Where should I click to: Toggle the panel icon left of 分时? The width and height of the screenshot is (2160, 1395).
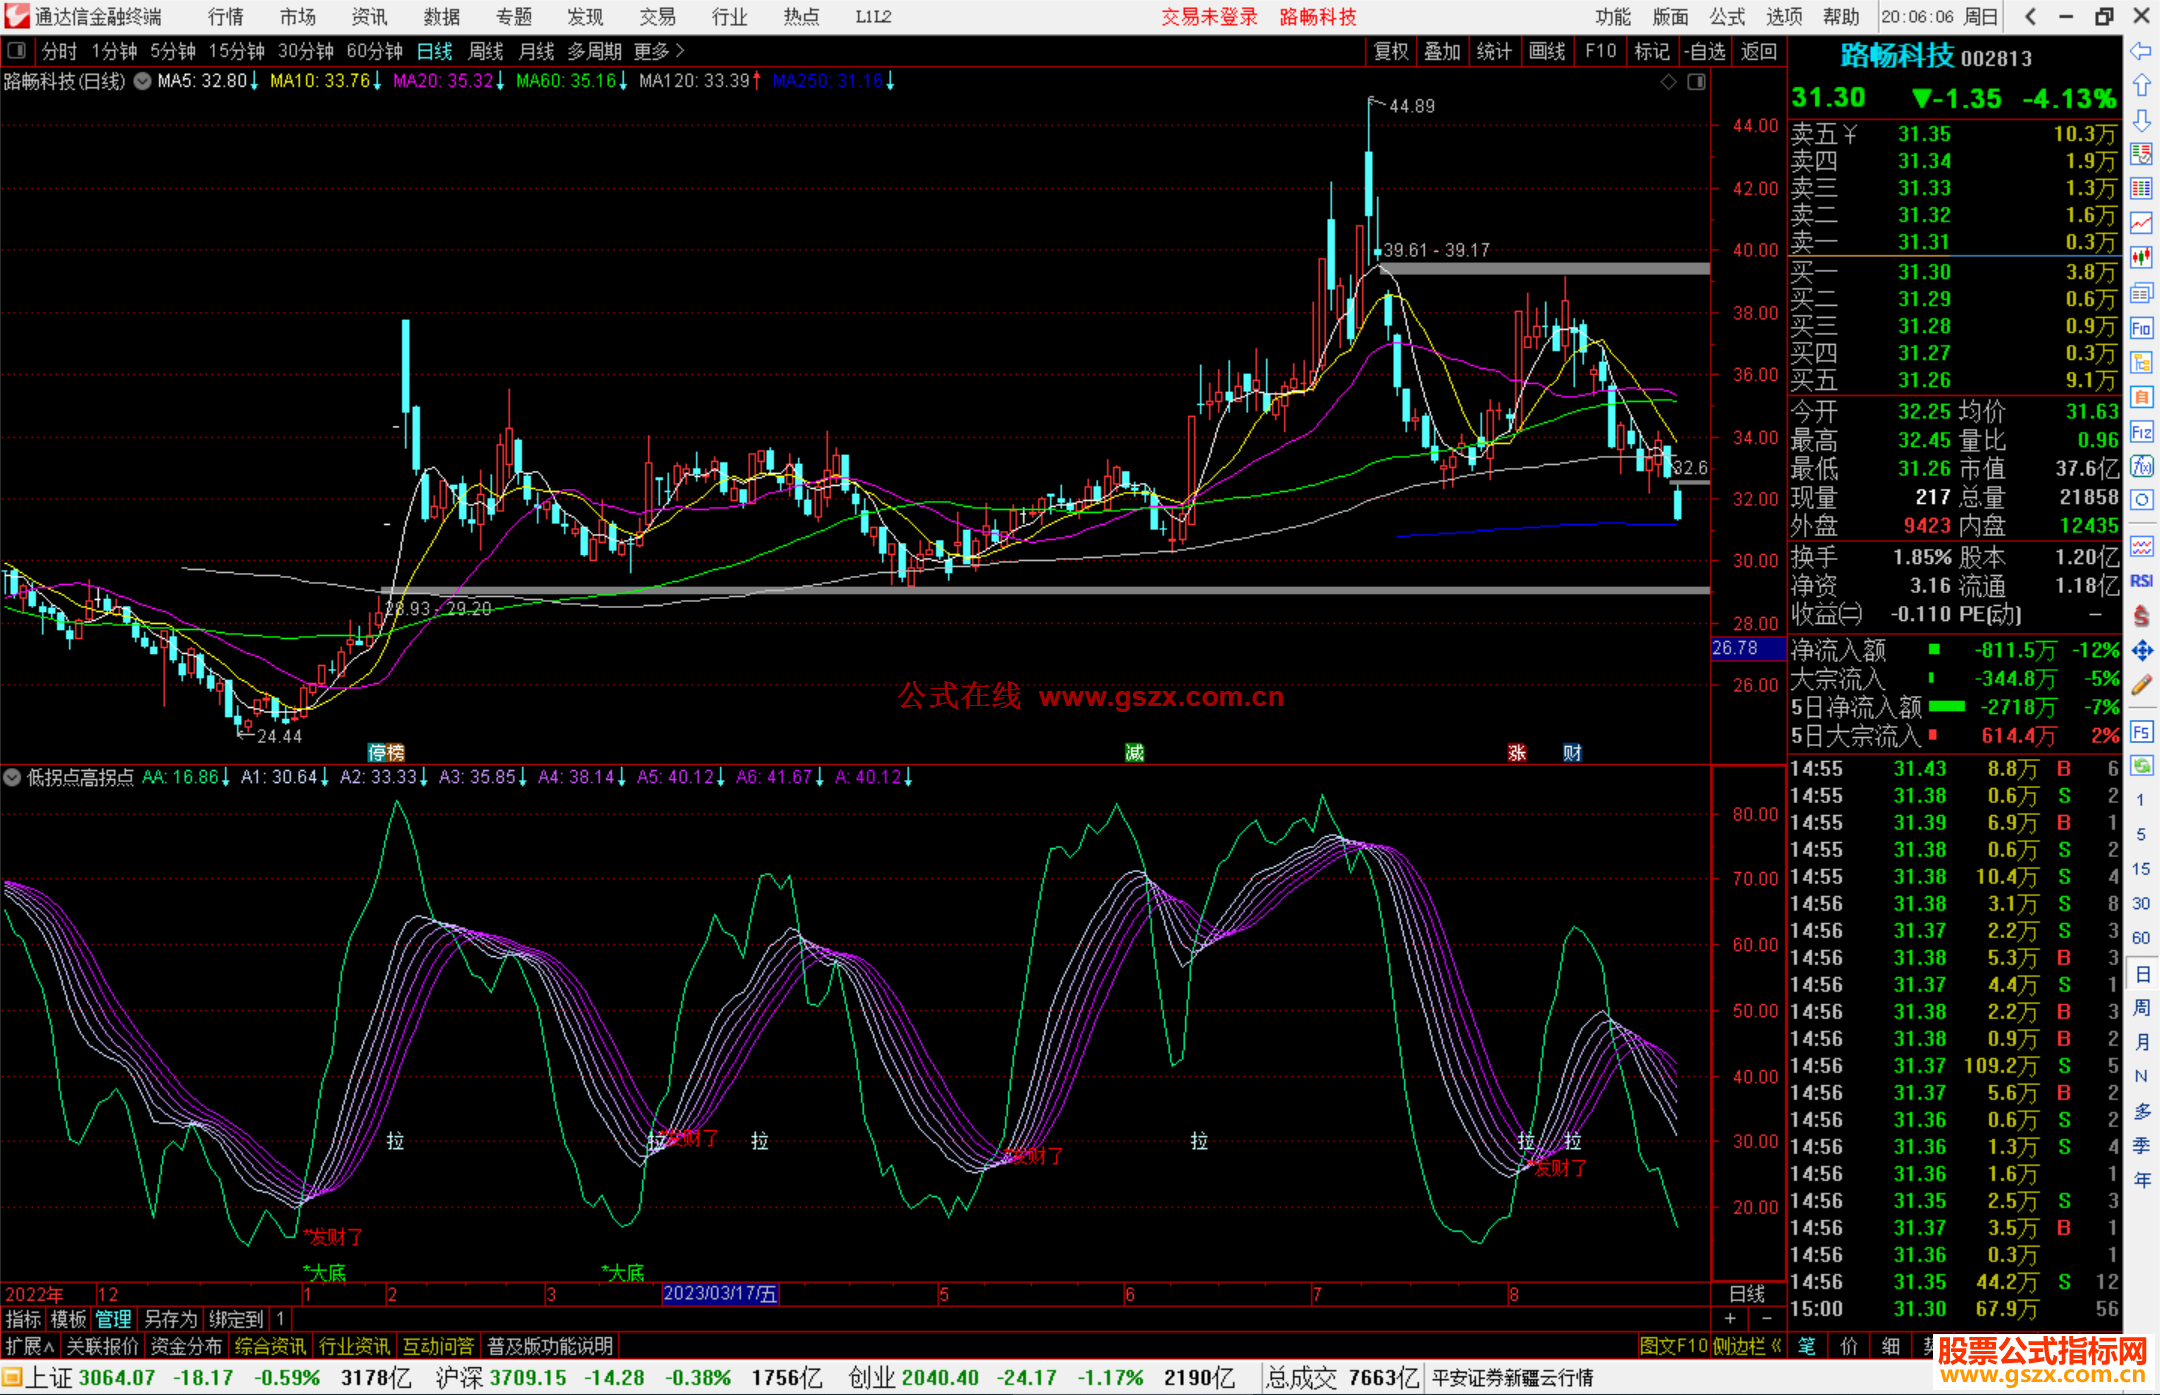click(x=17, y=51)
